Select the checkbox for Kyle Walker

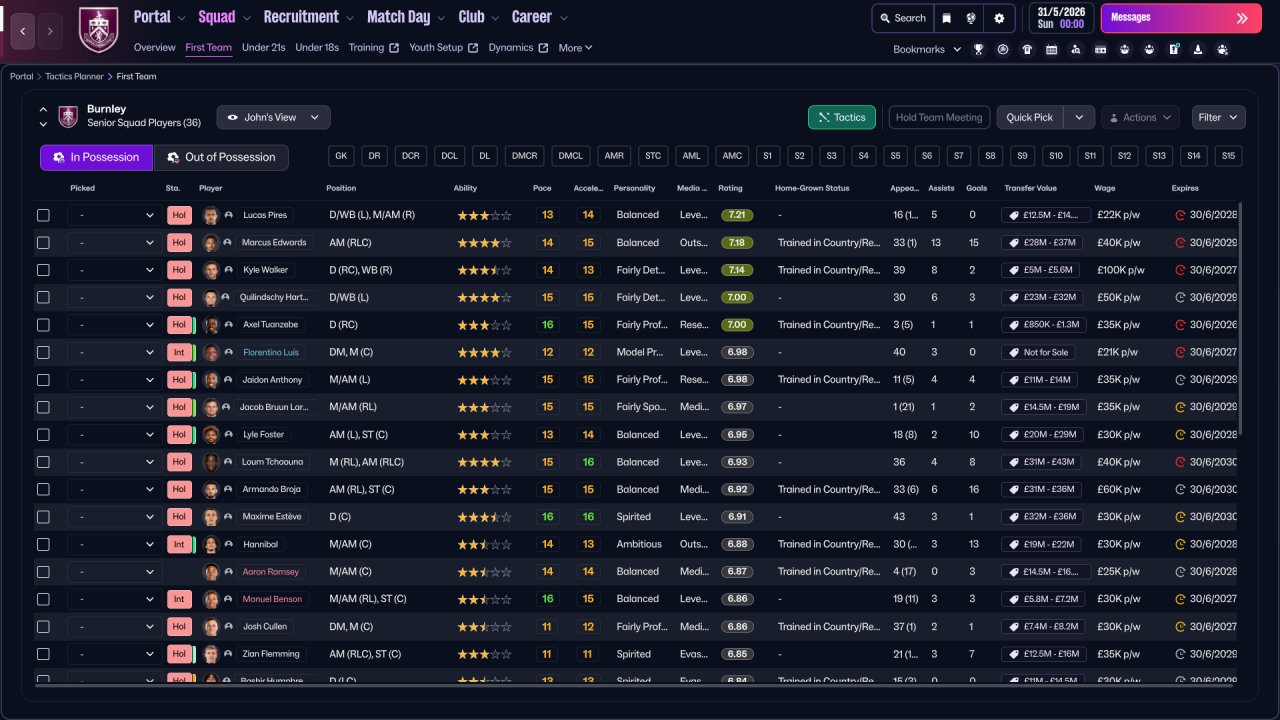click(x=43, y=270)
